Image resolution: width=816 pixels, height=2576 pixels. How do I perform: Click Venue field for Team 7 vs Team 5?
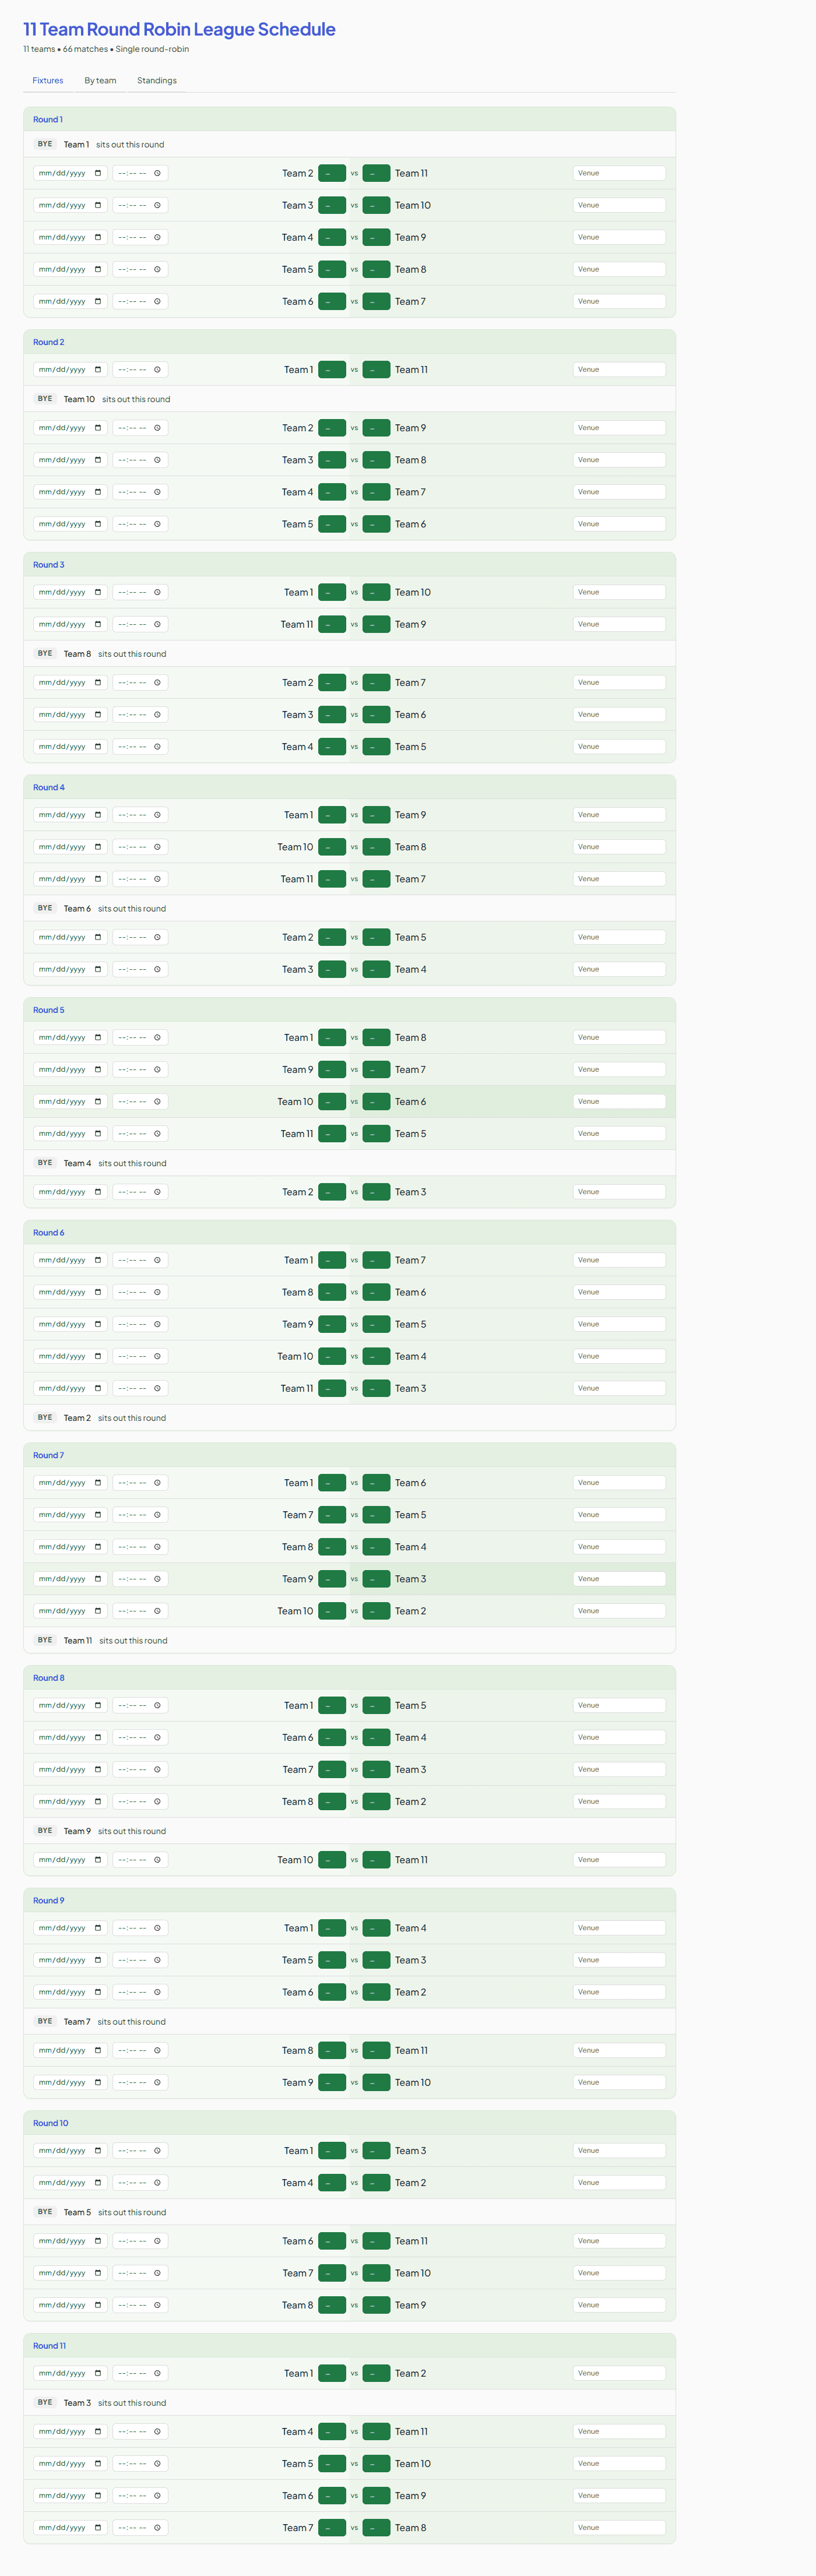(x=619, y=1514)
